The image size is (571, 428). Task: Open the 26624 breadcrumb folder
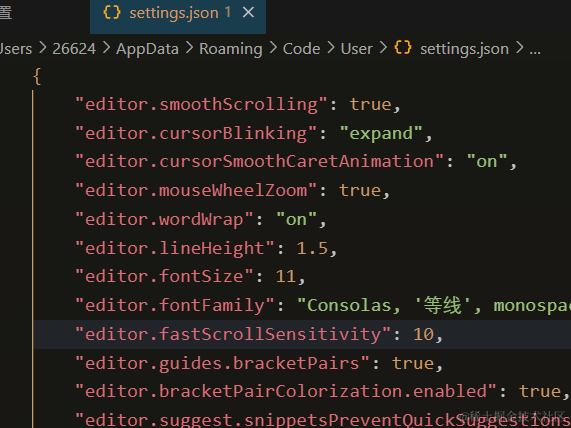pos(74,49)
